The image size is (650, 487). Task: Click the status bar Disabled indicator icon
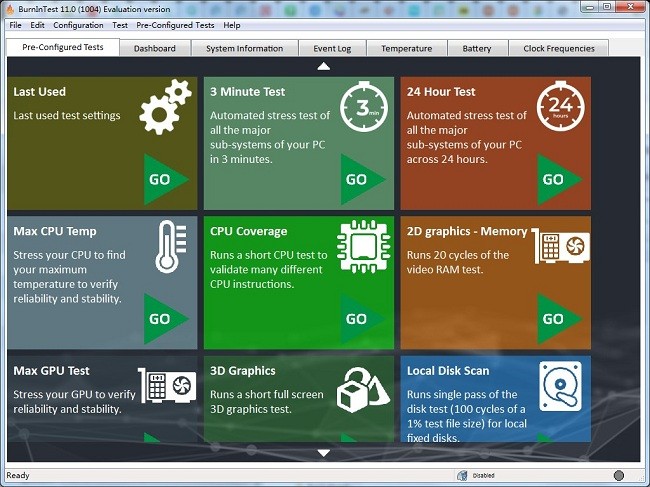tap(462, 476)
